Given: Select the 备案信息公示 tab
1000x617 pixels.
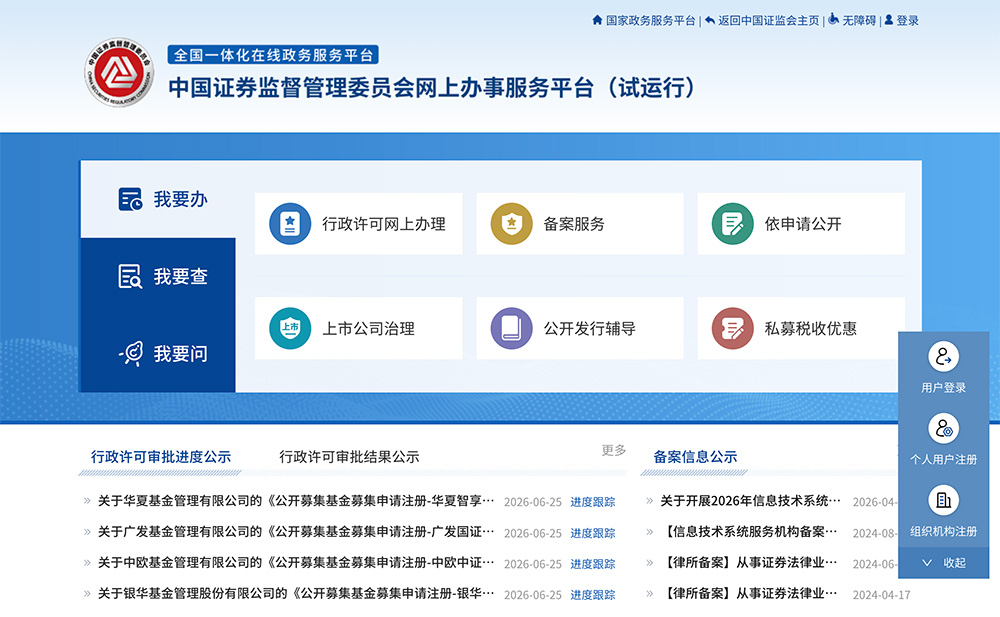Looking at the screenshot, I should [x=695, y=457].
